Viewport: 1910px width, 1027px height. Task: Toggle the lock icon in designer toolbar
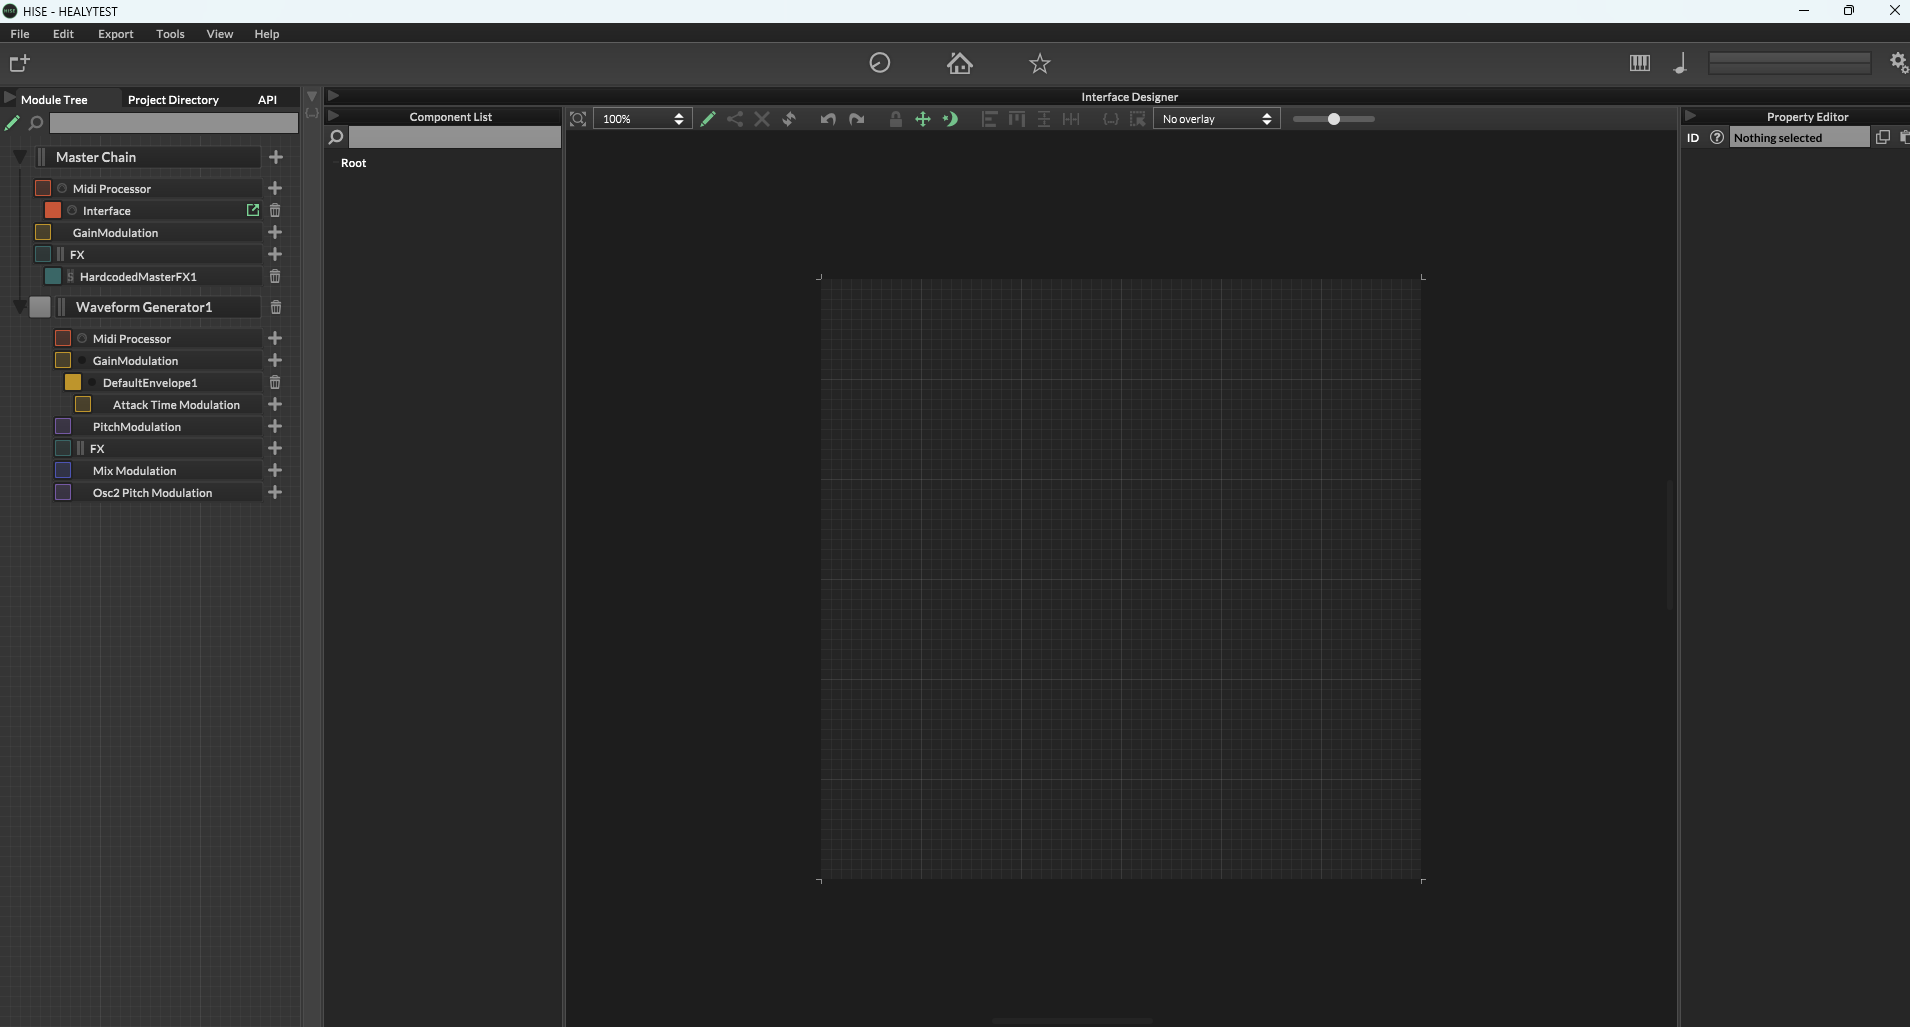point(896,119)
